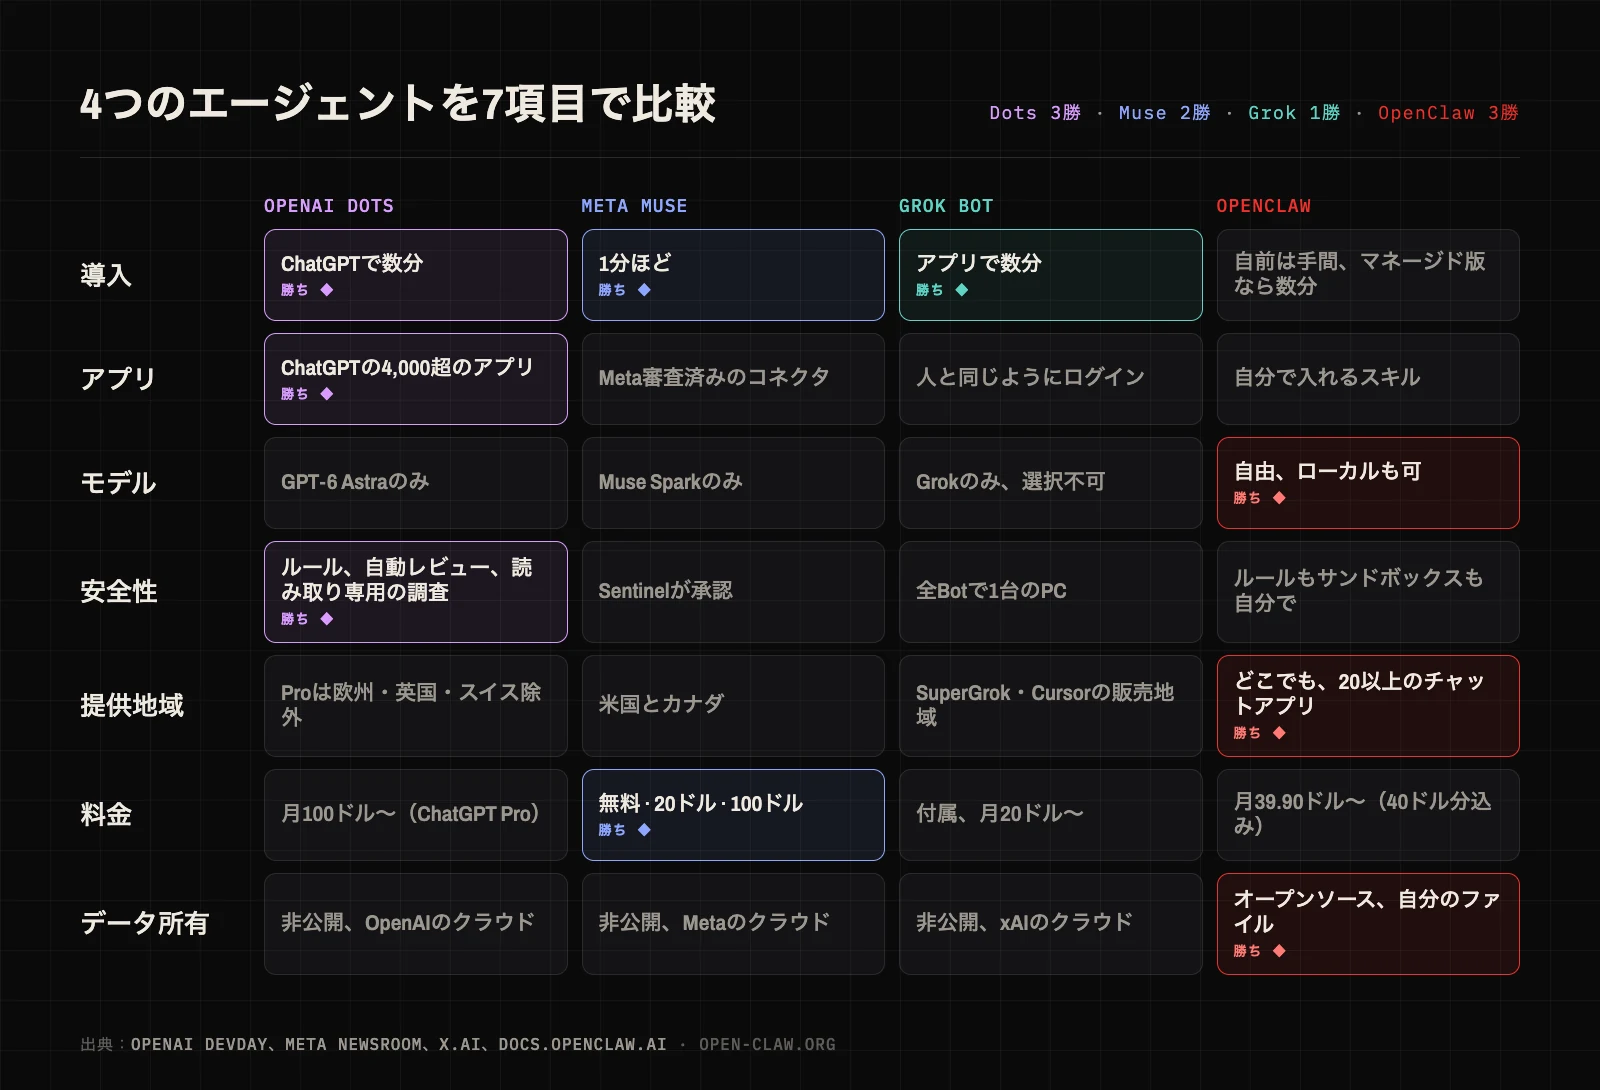
Task: Click the 導入 row label
Action: [x=106, y=275]
